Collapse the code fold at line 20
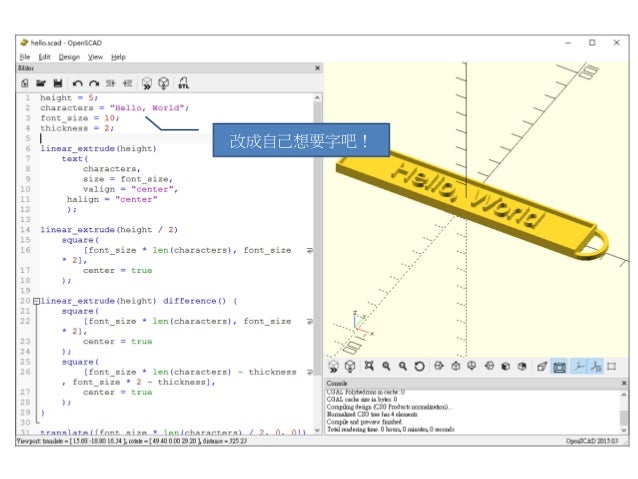The height and width of the screenshot is (479, 638). coord(36,301)
